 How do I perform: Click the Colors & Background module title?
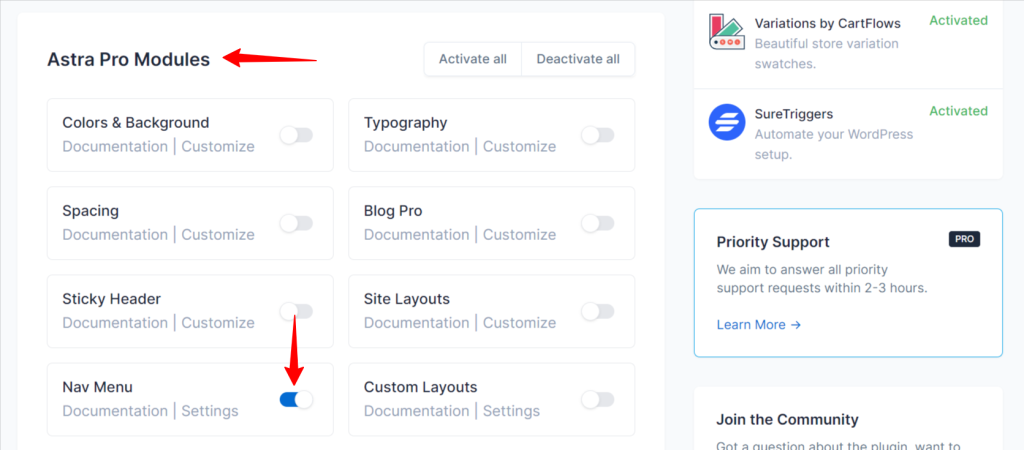click(x=136, y=123)
